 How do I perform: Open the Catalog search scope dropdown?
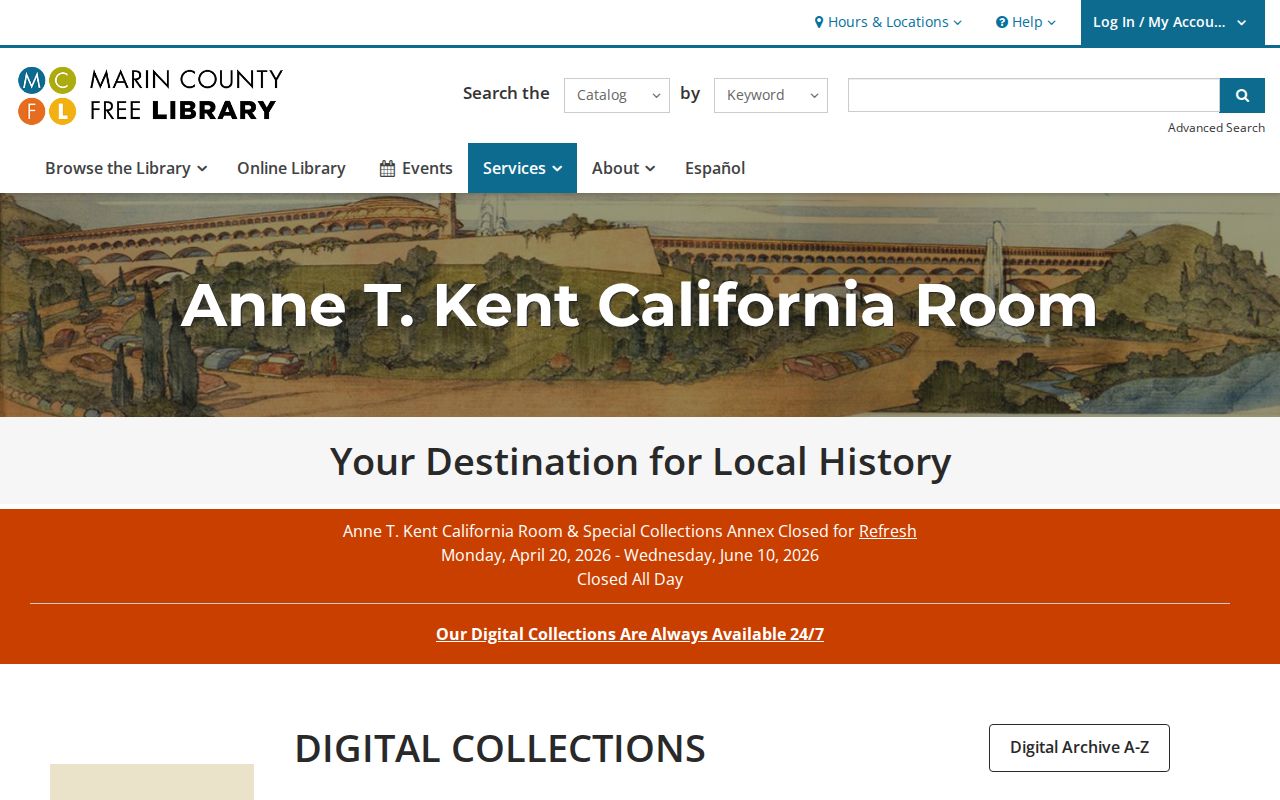tap(617, 95)
